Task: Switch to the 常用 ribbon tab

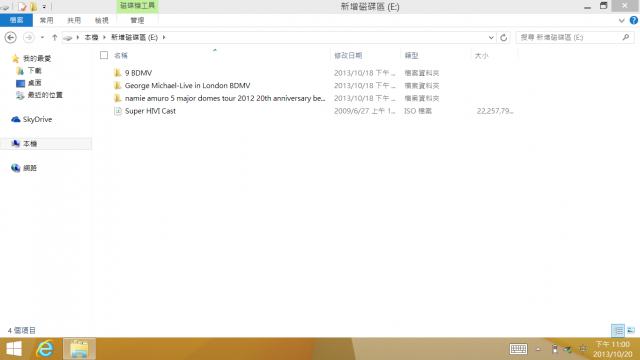Action: pyautogui.click(x=46, y=20)
